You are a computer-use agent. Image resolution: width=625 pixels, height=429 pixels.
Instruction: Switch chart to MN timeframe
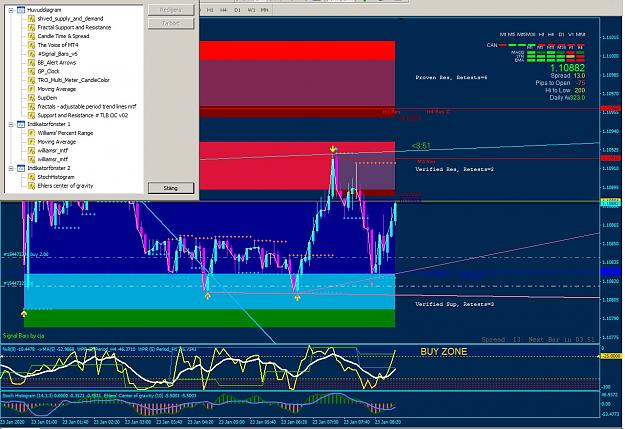(264, 10)
